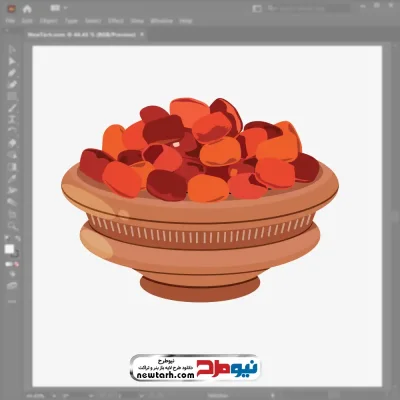Expand the Arrange Documents dropdown arrow
Screen dimensions: 400x400
click(x=65, y=8)
